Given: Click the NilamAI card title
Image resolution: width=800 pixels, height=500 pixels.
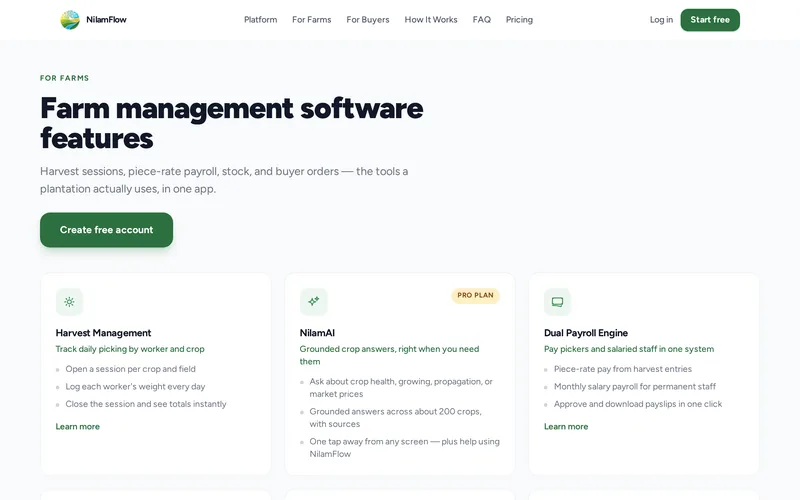Looking at the screenshot, I should click(317, 333).
